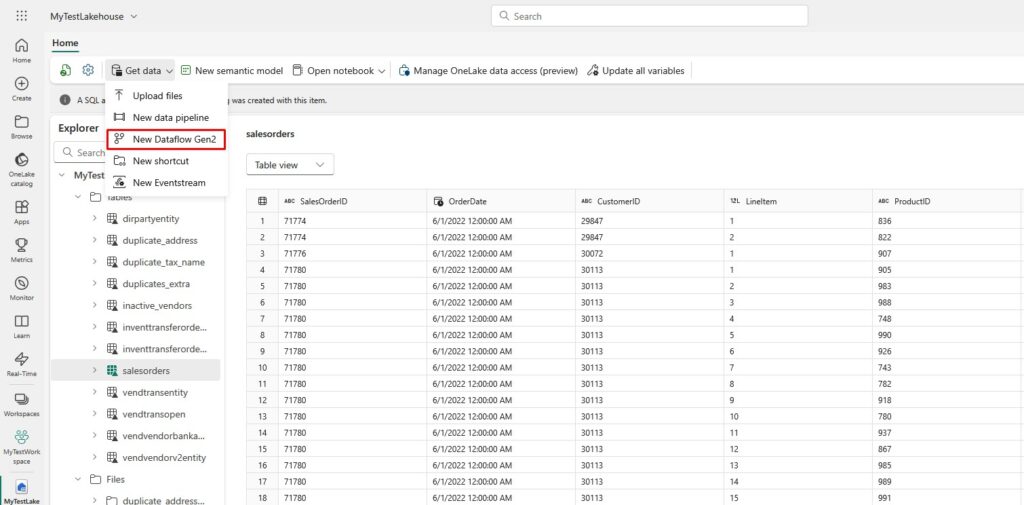Select New Dataflow Gen2 from menu
Screen dimensions: 1024x505
pyautogui.click(x=167, y=139)
